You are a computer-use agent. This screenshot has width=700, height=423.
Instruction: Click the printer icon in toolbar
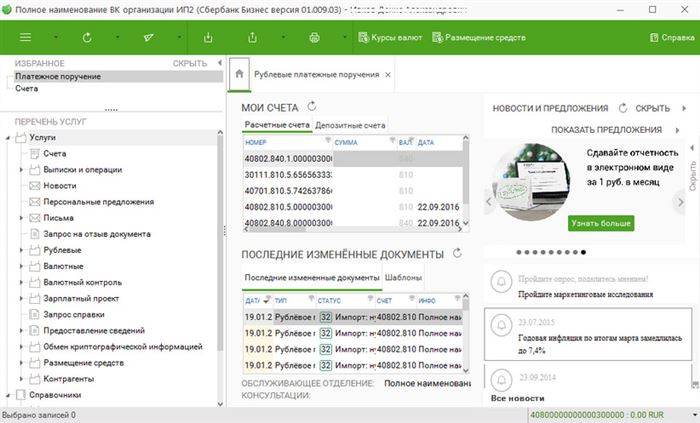(x=314, y=37)
